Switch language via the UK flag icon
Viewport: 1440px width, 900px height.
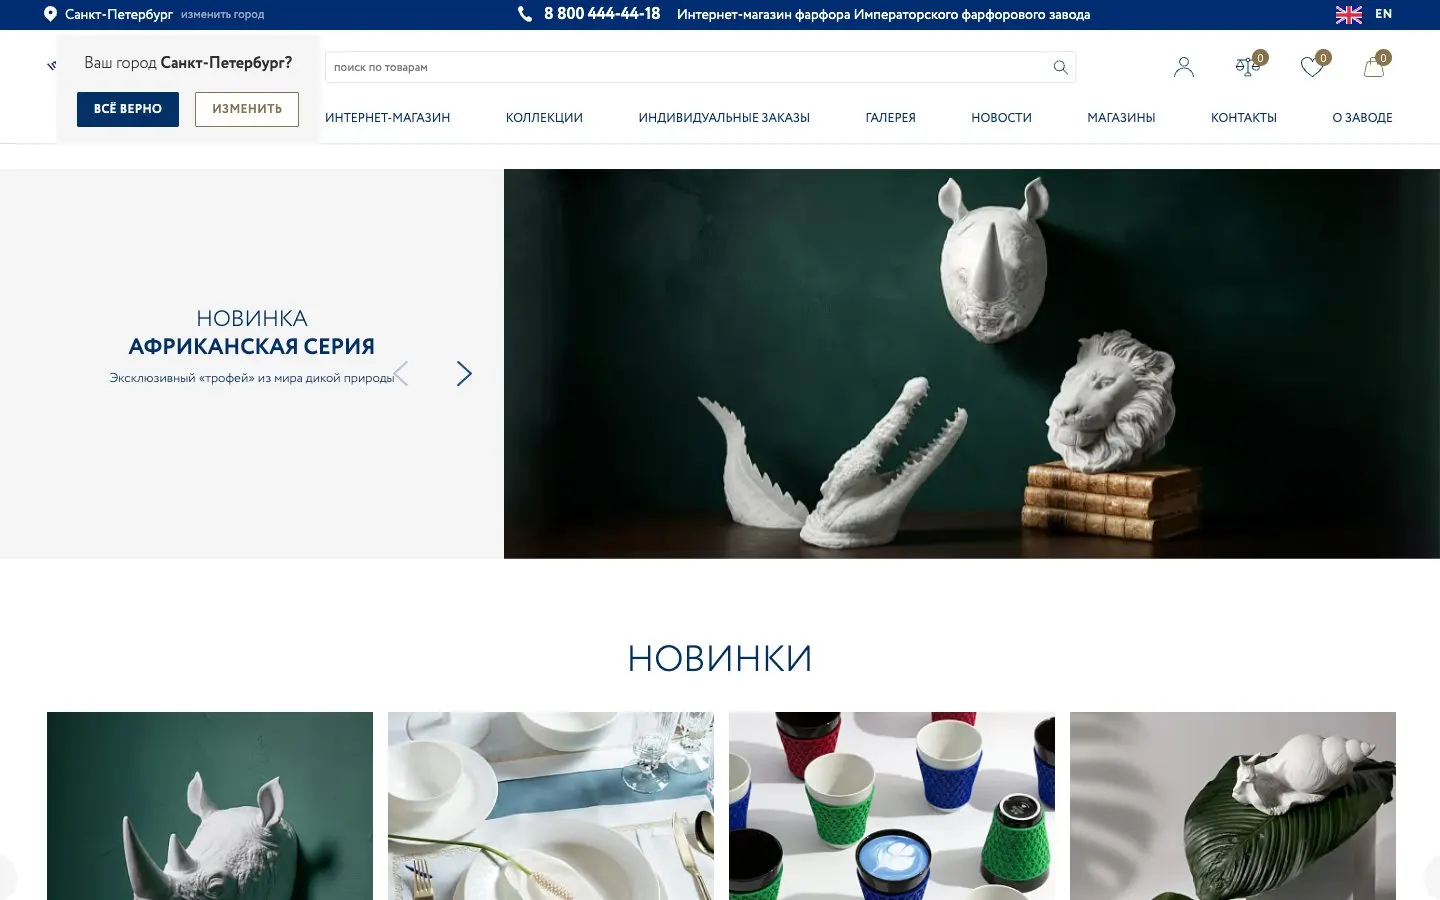click(1349, 14)
